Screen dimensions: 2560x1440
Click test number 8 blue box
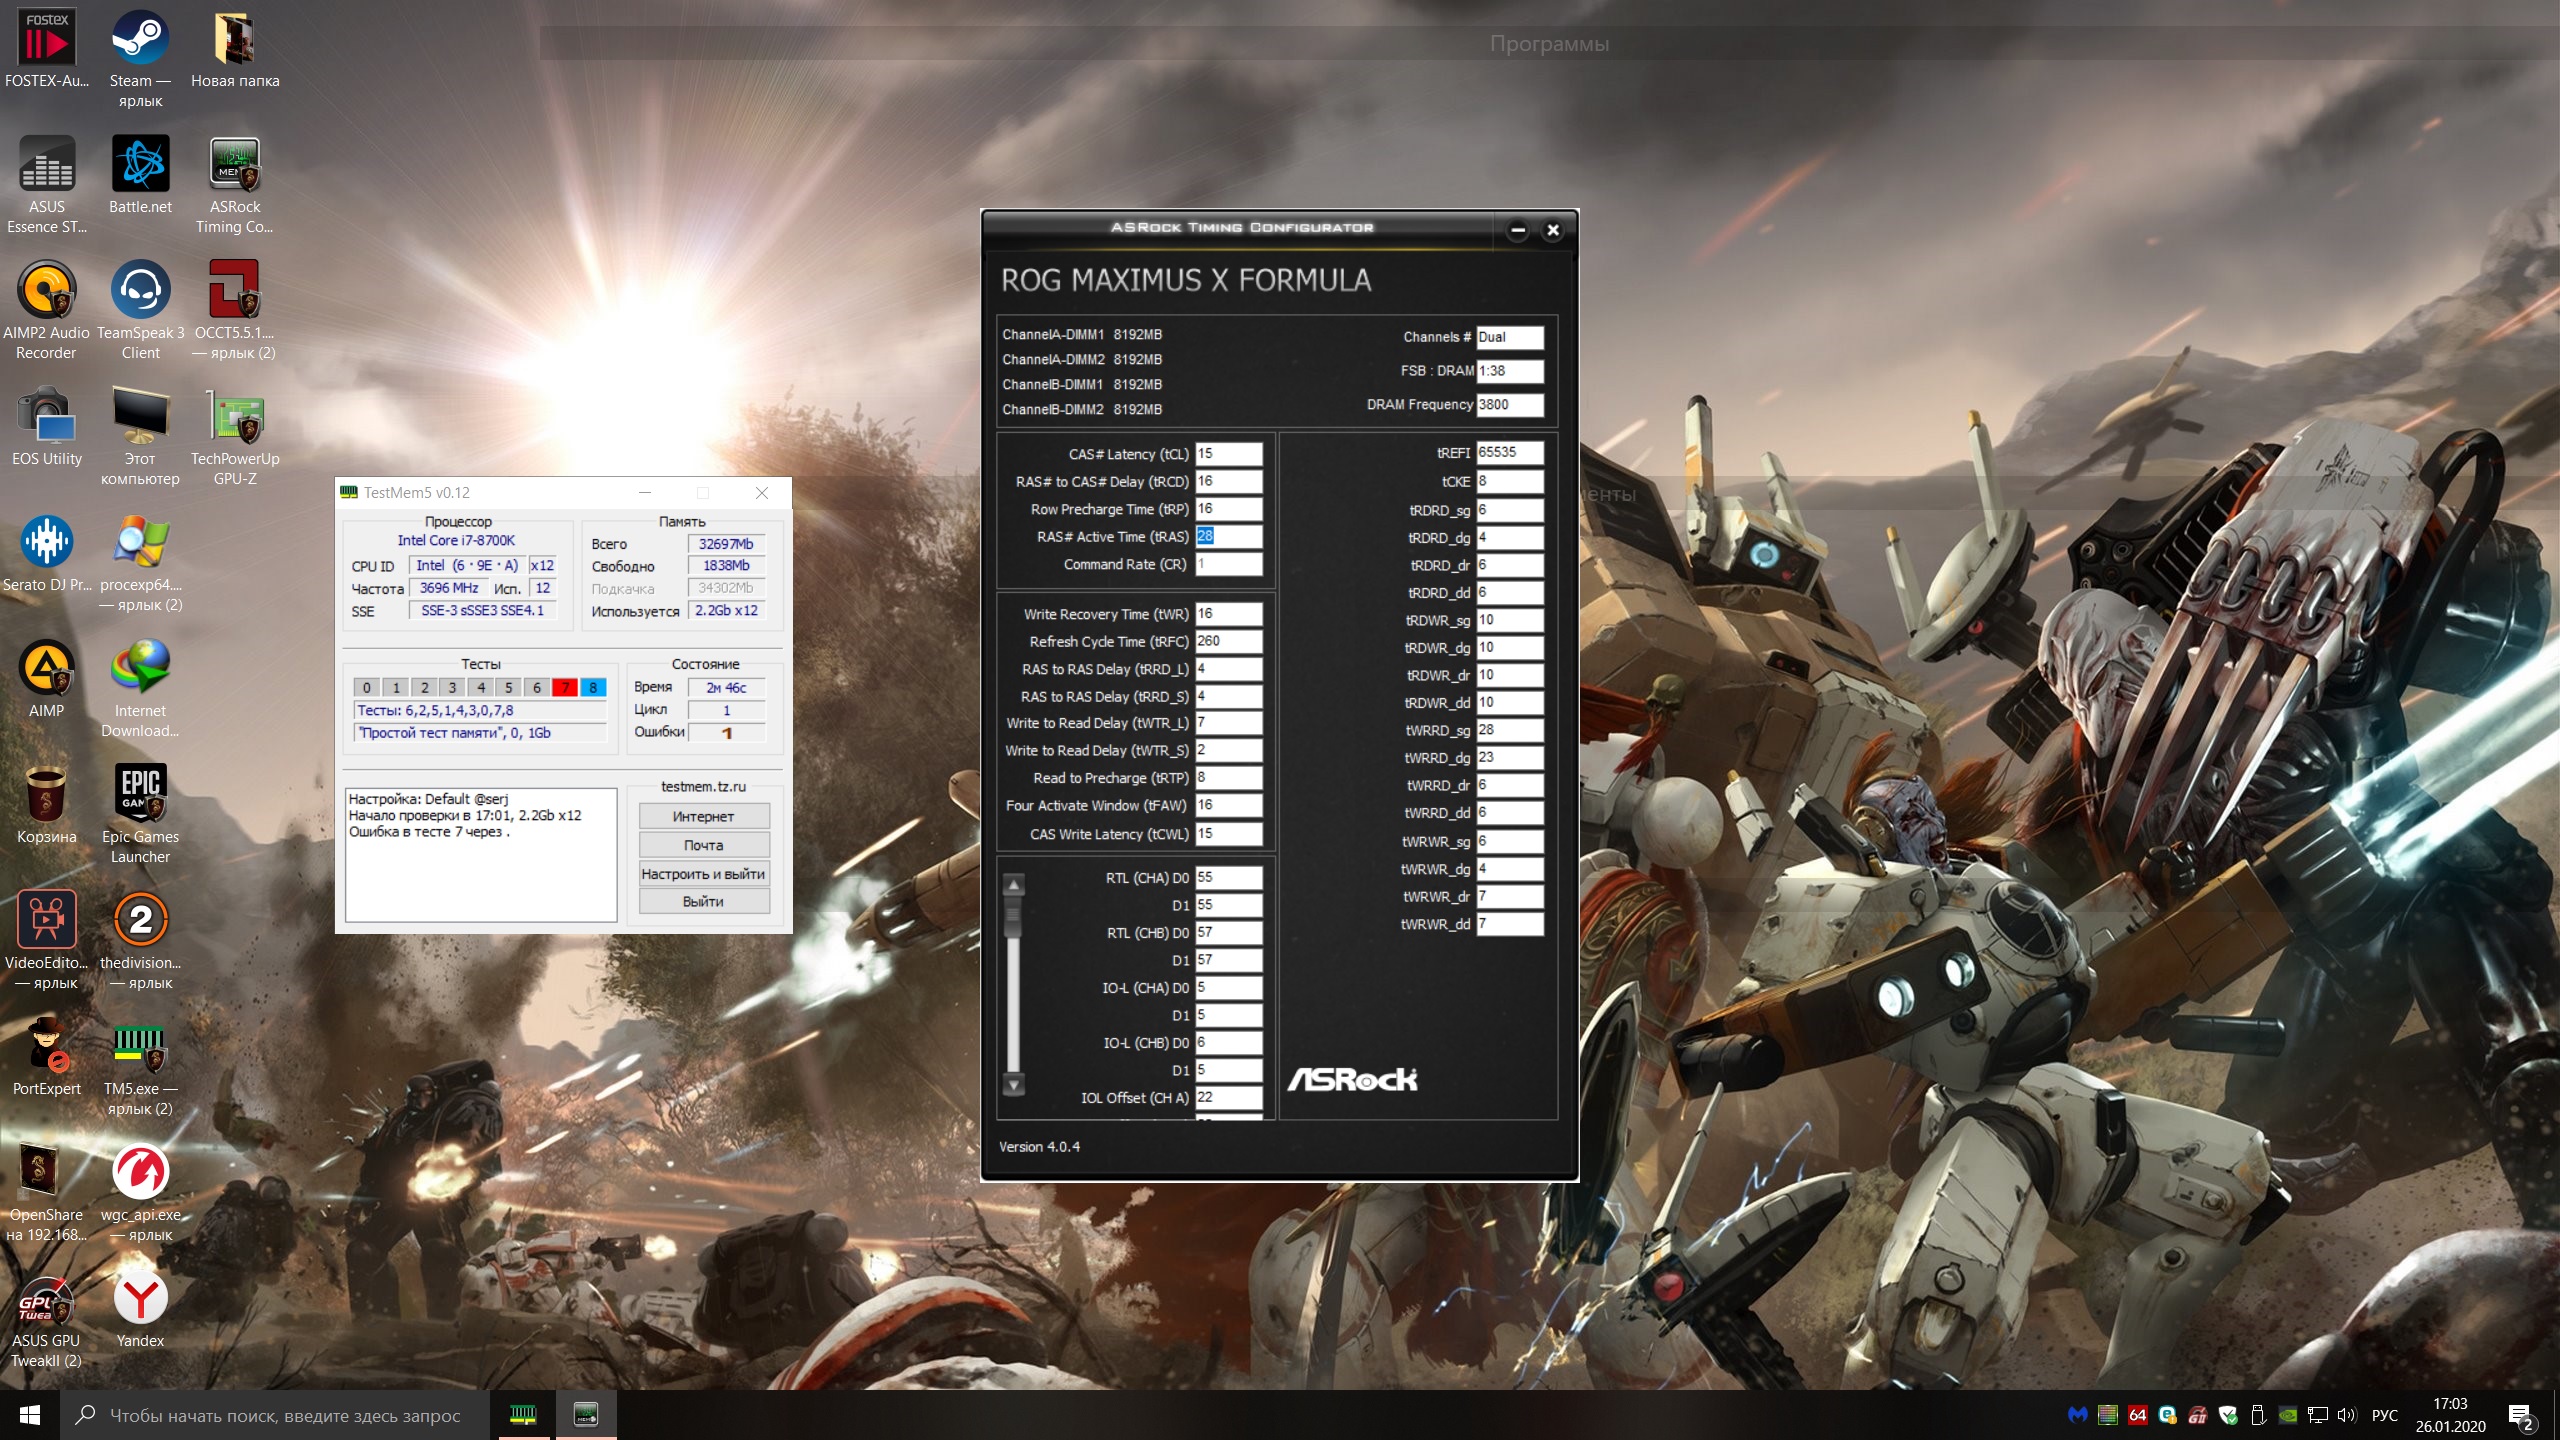coord(593,687)
